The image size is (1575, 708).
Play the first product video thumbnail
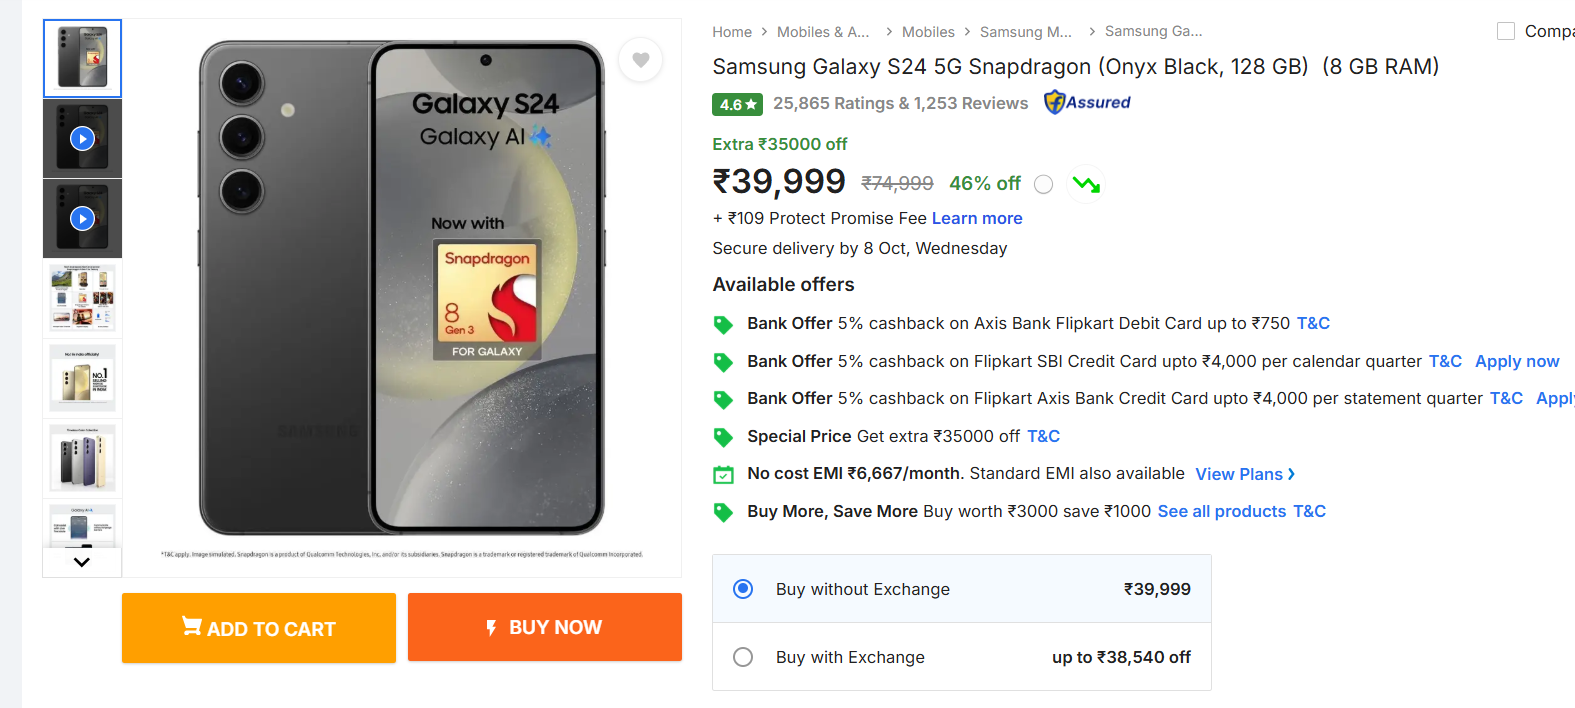point(82,138)
